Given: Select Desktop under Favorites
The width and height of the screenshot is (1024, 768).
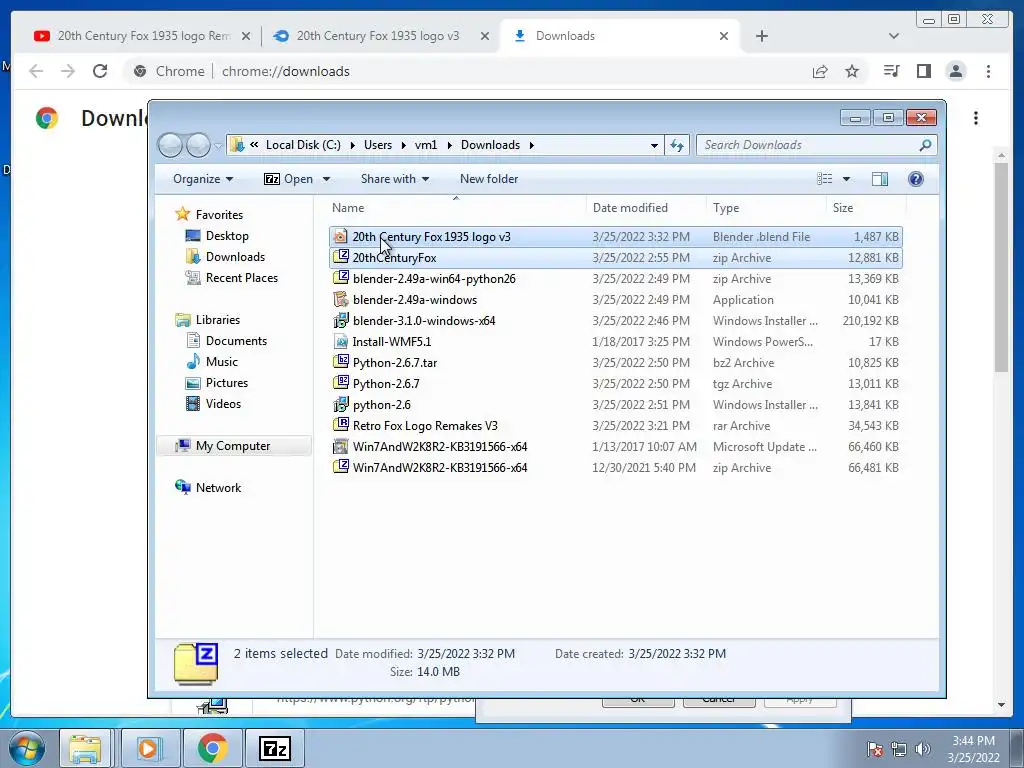Looking at the screenshot, I should pyautogui.click(x=227, y=236).
